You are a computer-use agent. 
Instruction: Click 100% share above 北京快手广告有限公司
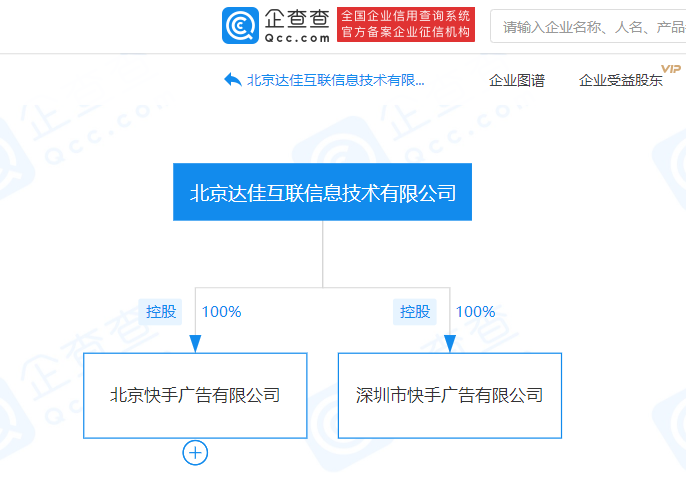(x=221, y=312)
